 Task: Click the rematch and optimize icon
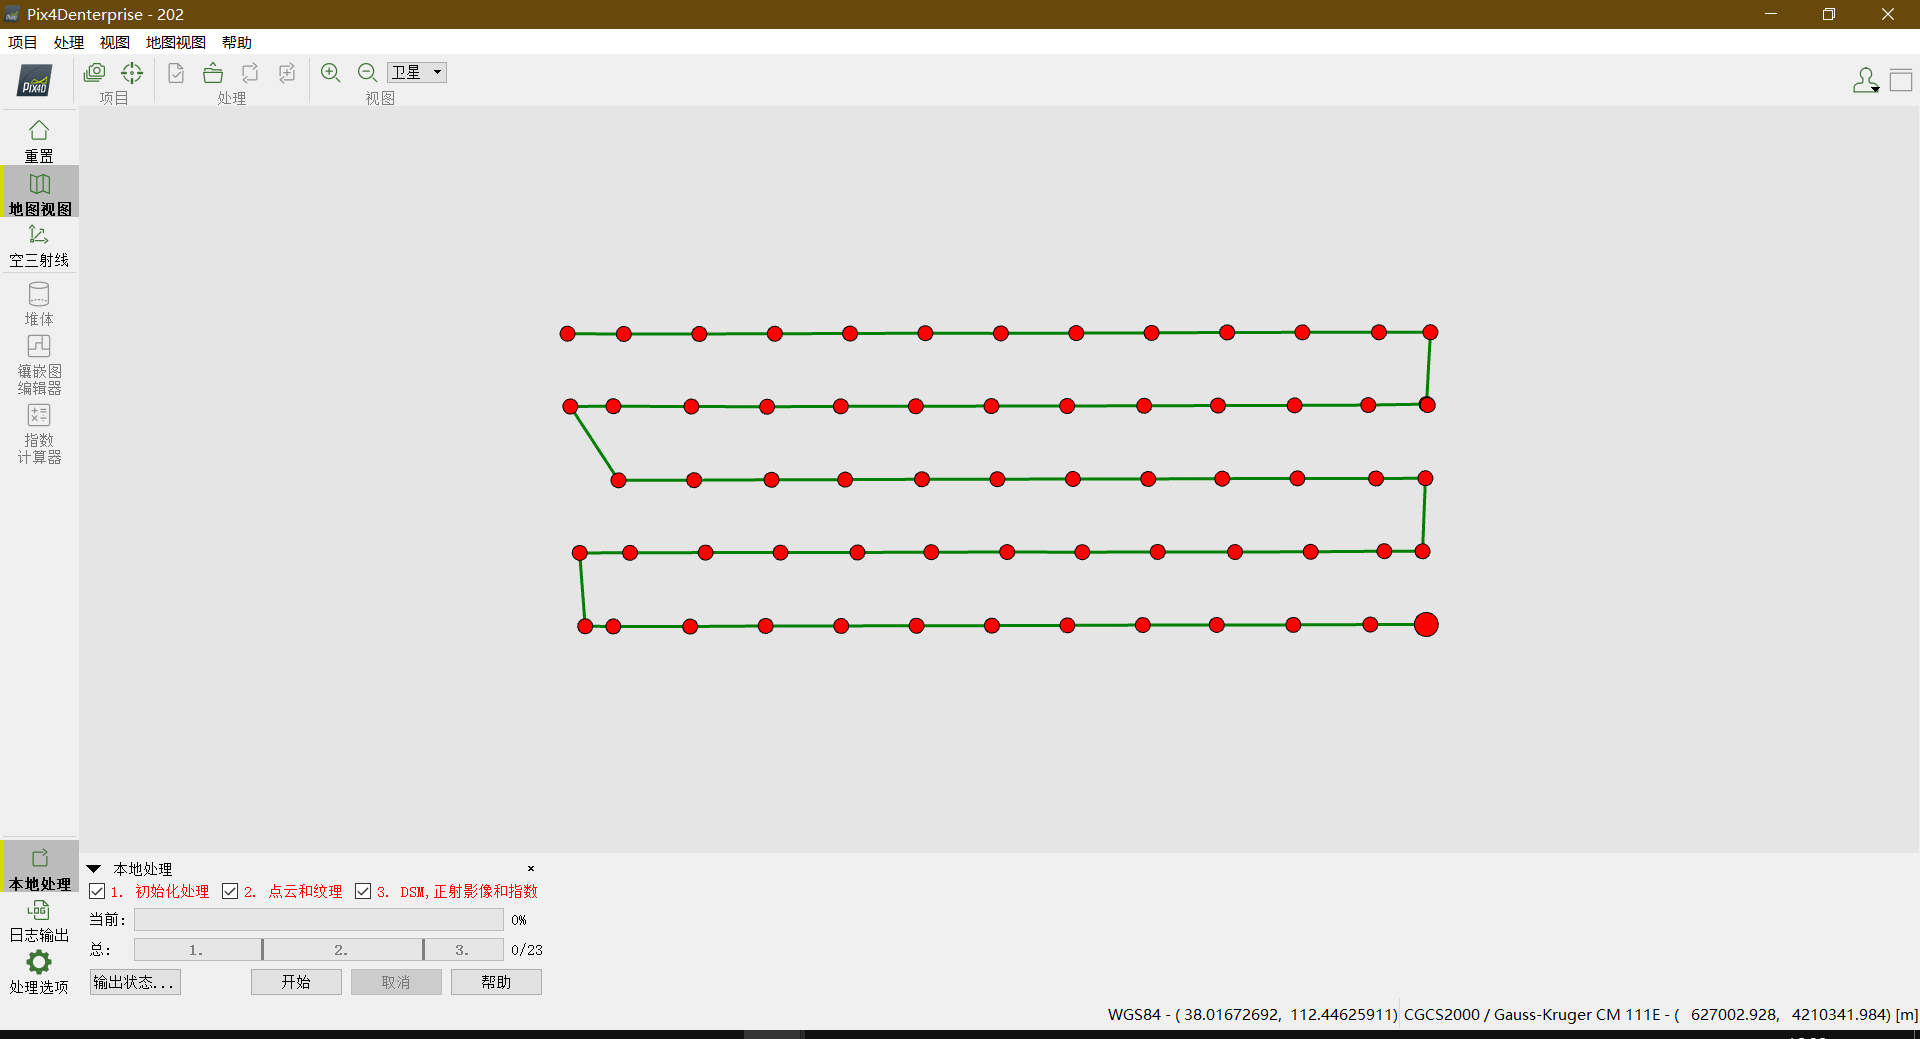pyautogui.click(x=287, y=73)
